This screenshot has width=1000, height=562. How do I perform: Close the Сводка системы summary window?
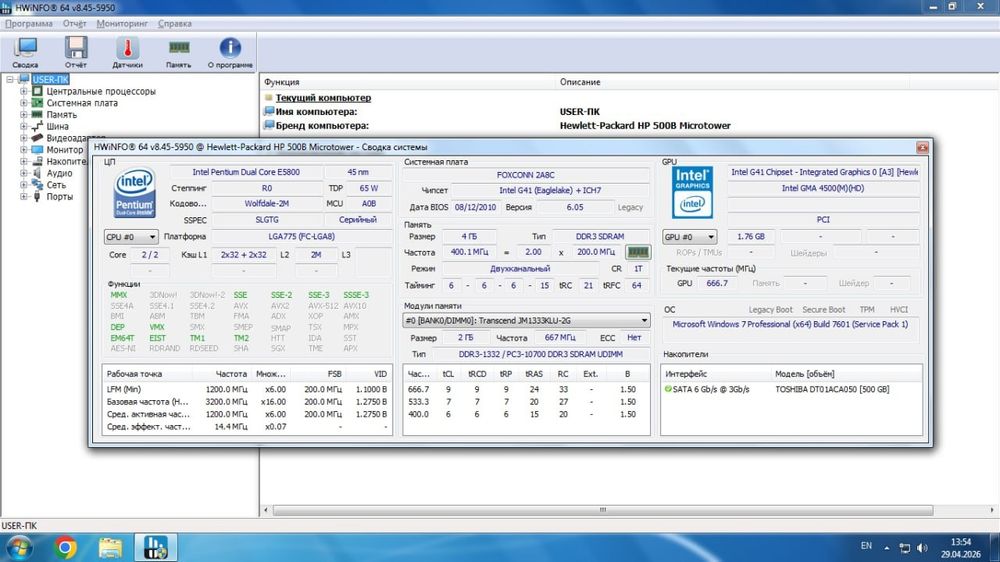tap(922, 147)
